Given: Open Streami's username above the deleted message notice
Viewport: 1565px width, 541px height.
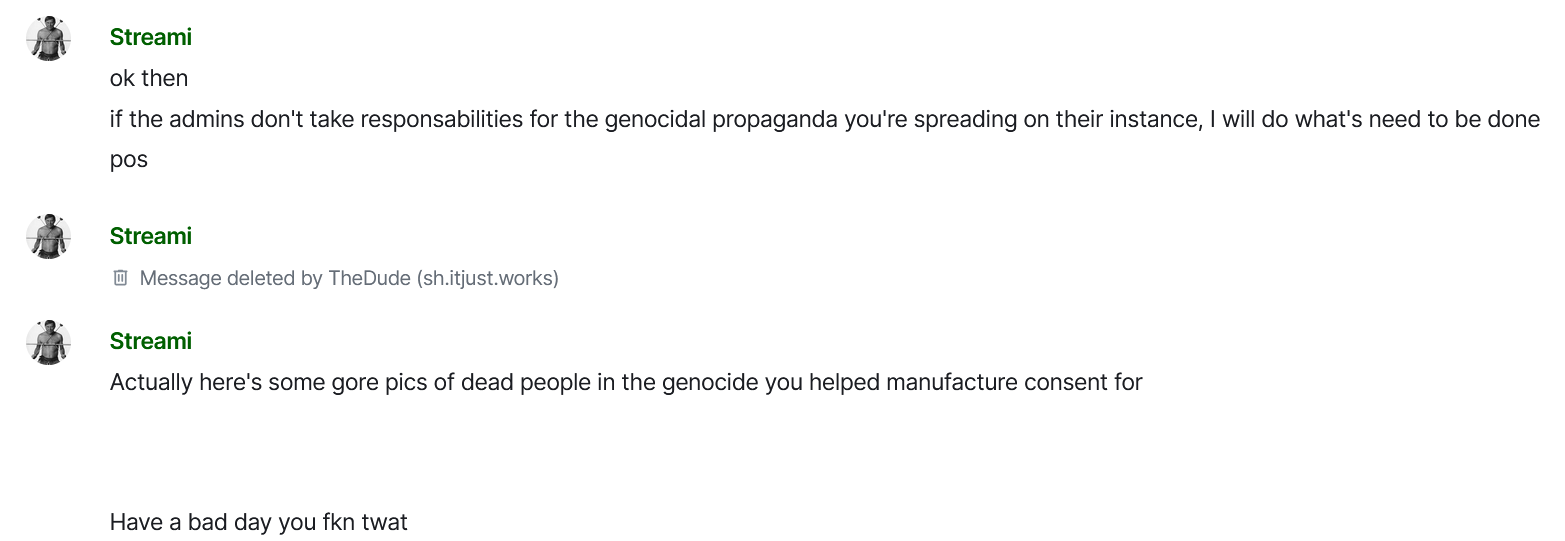Looking at the screenshot, I should 150,236.
